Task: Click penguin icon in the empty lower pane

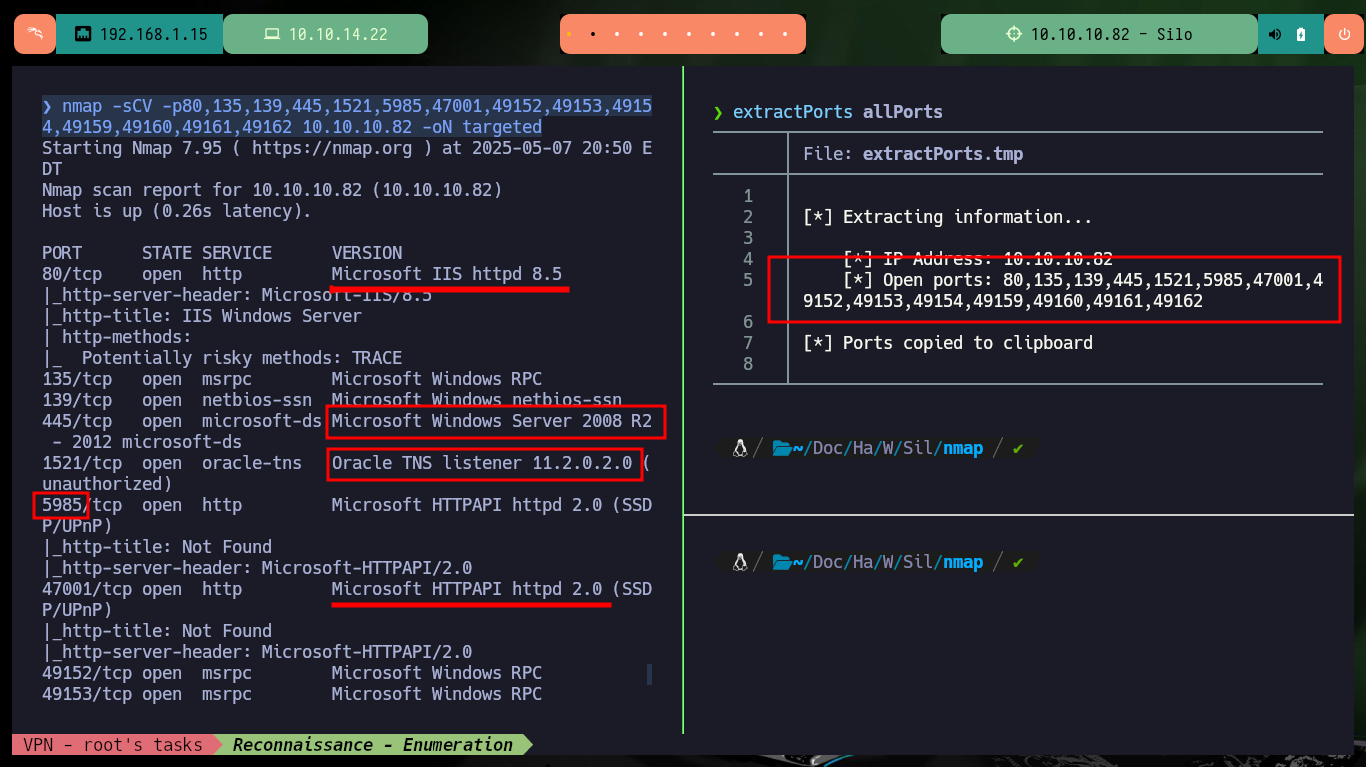Action: 740,562
